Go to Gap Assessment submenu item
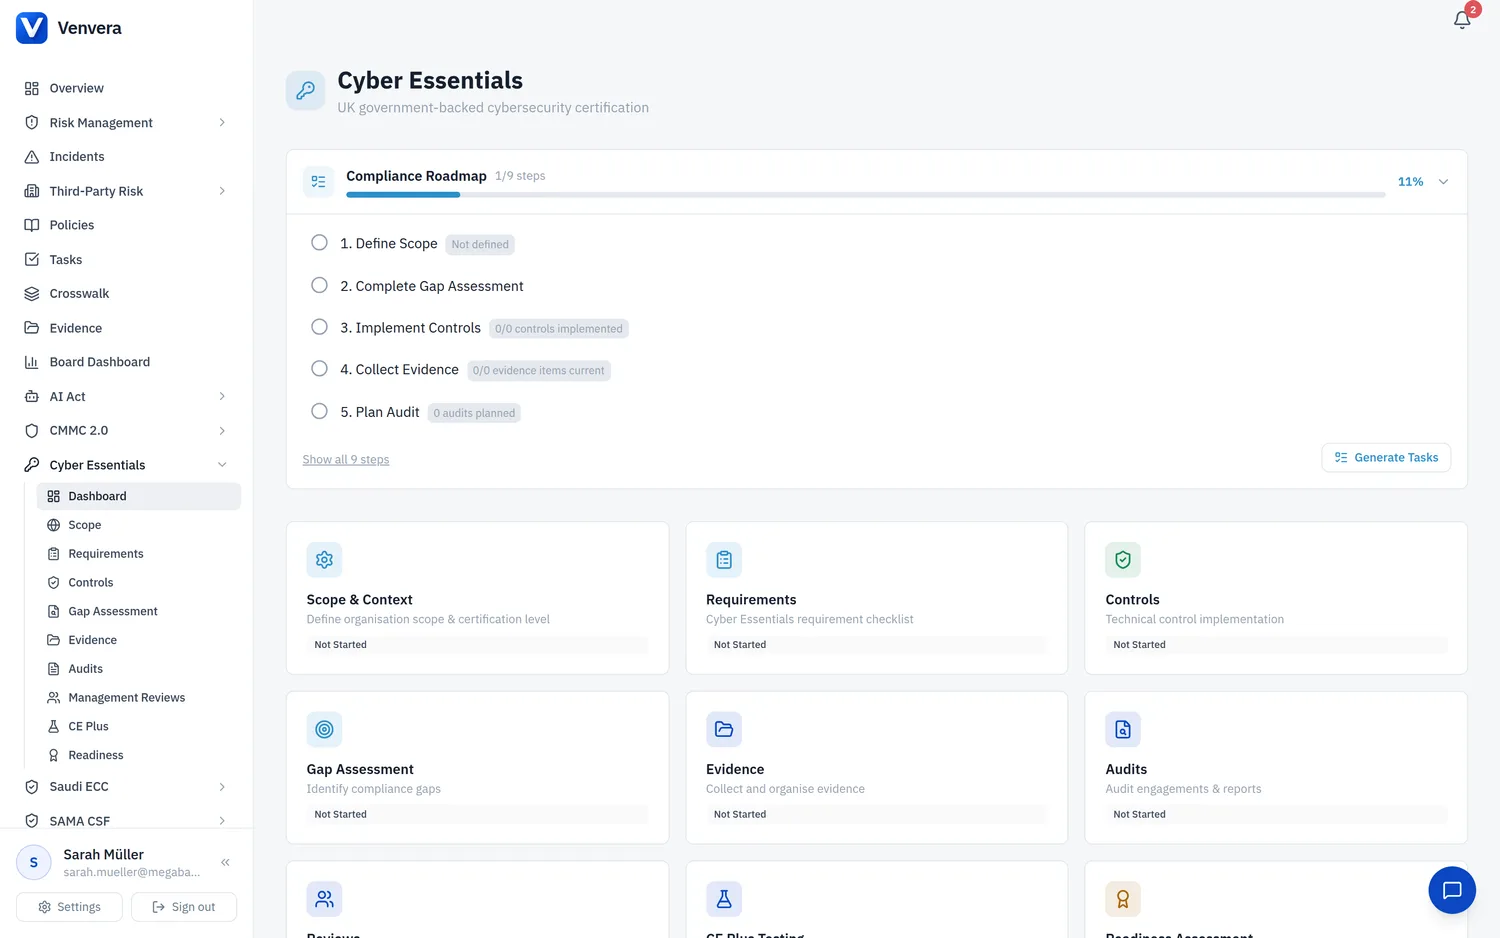 point(139,612)
